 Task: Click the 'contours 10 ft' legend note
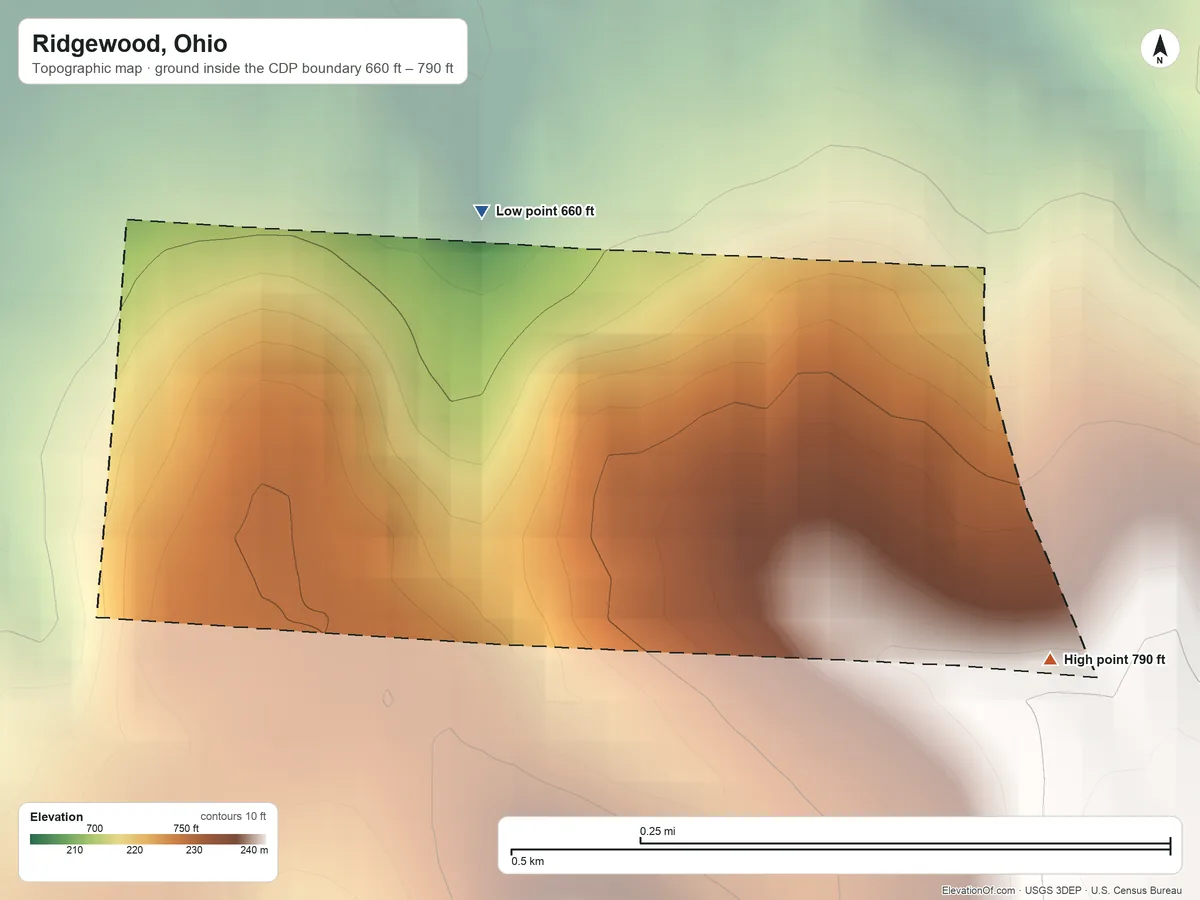[x=233, y=816]
